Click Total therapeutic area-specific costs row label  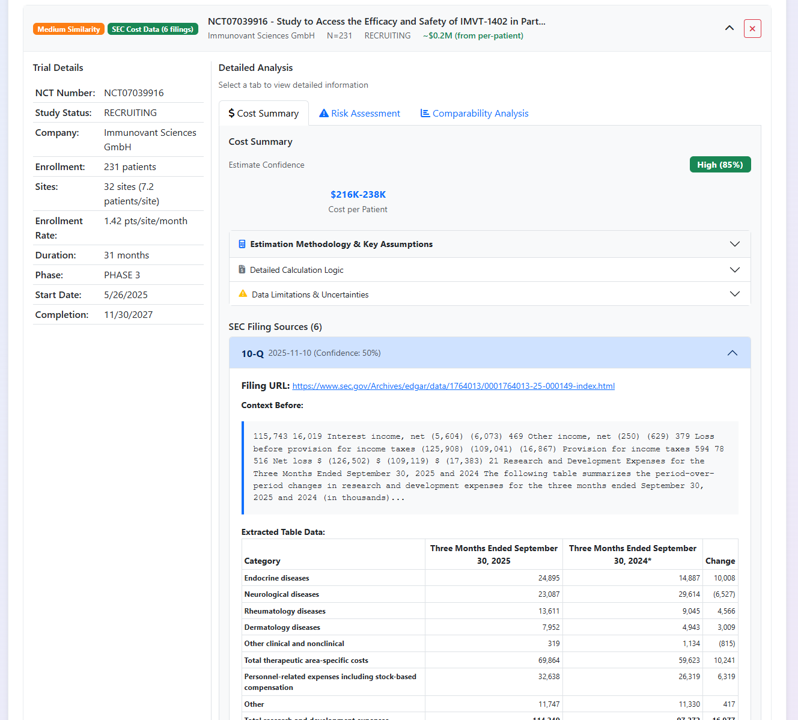point(306,660)
